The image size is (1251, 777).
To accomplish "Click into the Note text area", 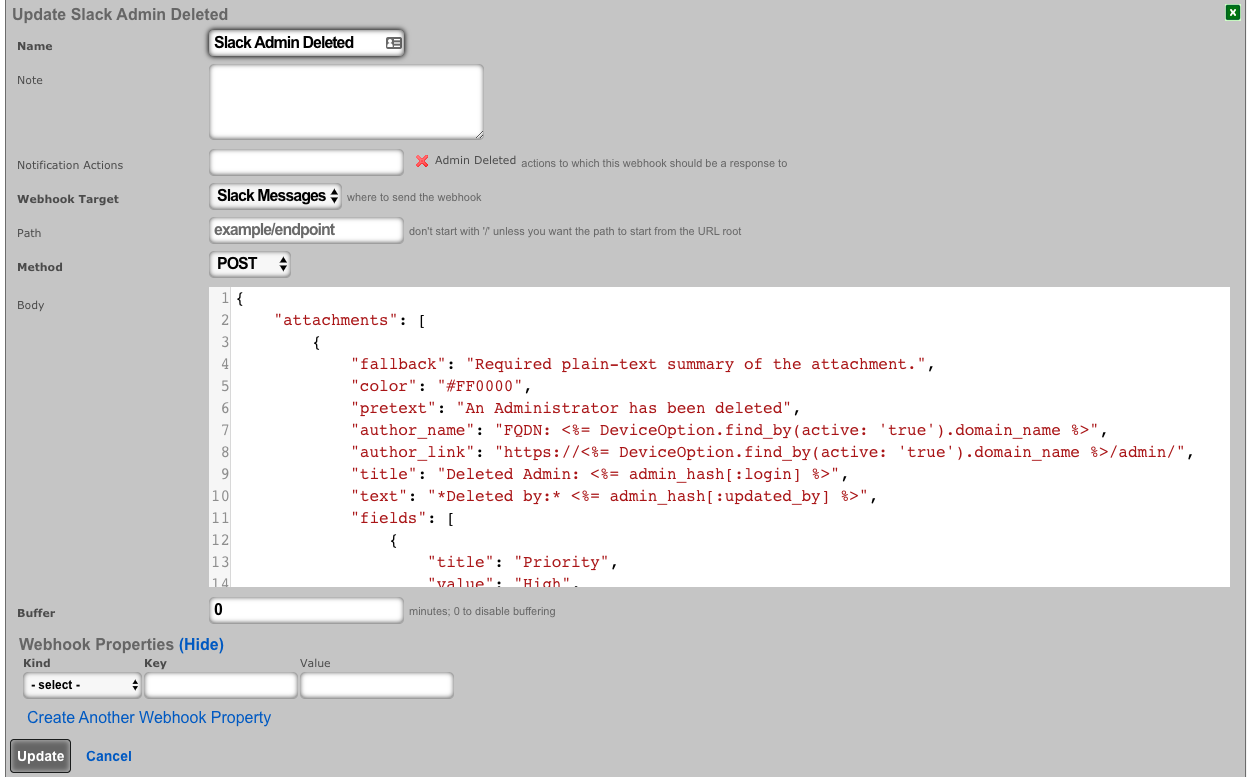I will tap(346, 102).
